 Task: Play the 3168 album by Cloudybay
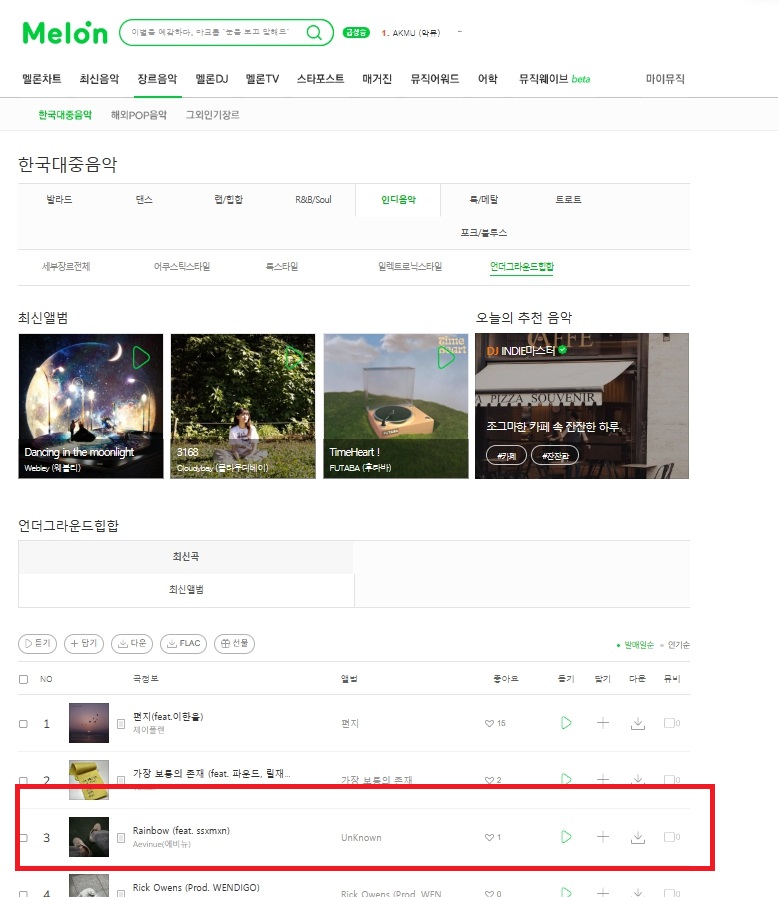[293, 358]
